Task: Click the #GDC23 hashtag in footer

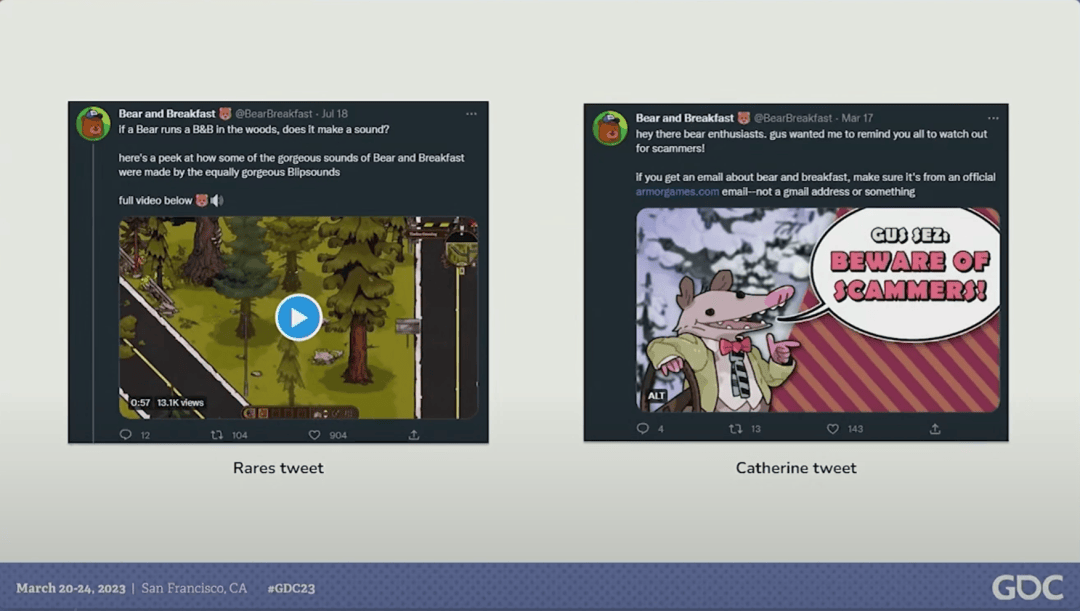Action: pyautogui.click(x=291, y=588)
